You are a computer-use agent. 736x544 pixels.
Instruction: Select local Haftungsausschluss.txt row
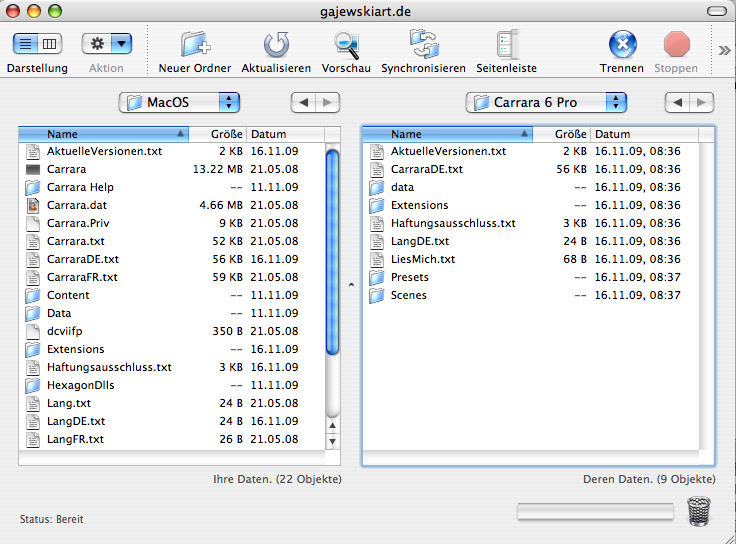[172, 367]
